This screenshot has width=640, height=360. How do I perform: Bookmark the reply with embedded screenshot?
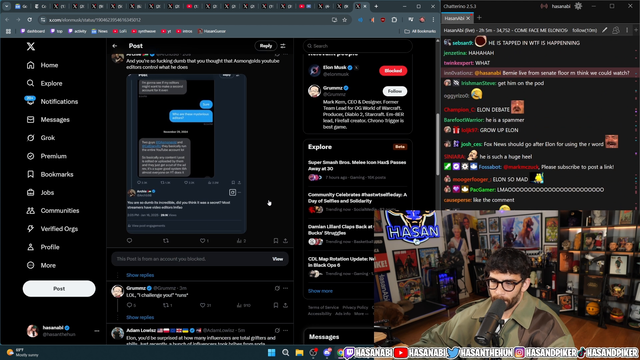pos(276,241)
